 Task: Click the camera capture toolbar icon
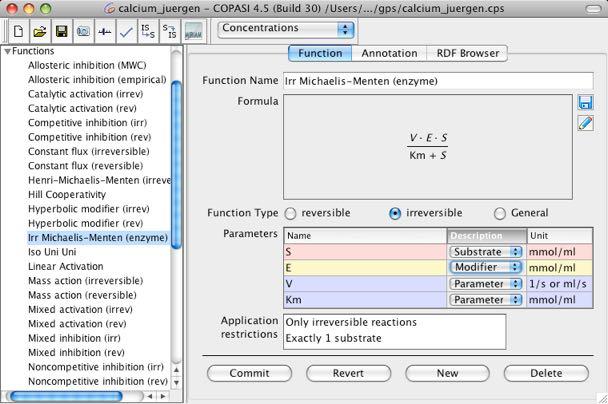83,31
